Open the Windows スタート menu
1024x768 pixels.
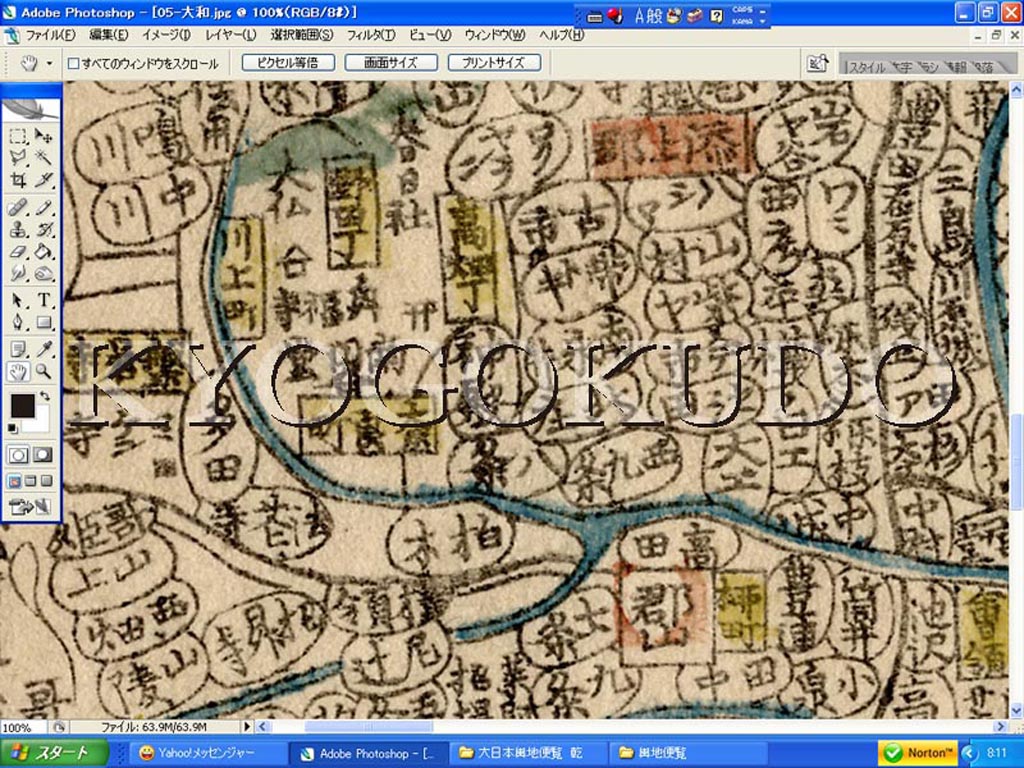[54, 753]
